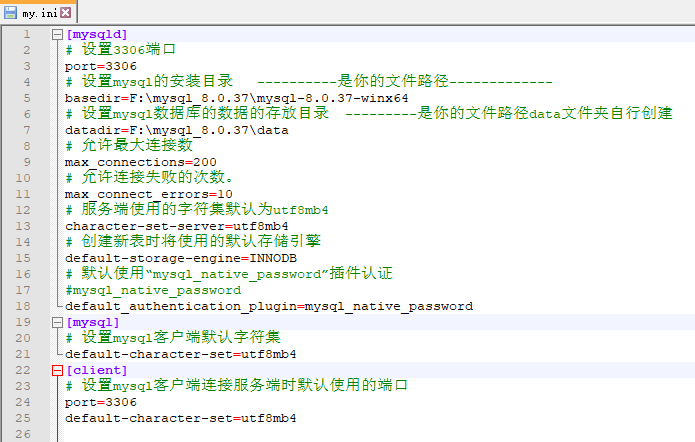Click comment 默认使用"mysql_native_password"插件认证
Viewport: 695px width, 442px height.
[x=229, y=274]
